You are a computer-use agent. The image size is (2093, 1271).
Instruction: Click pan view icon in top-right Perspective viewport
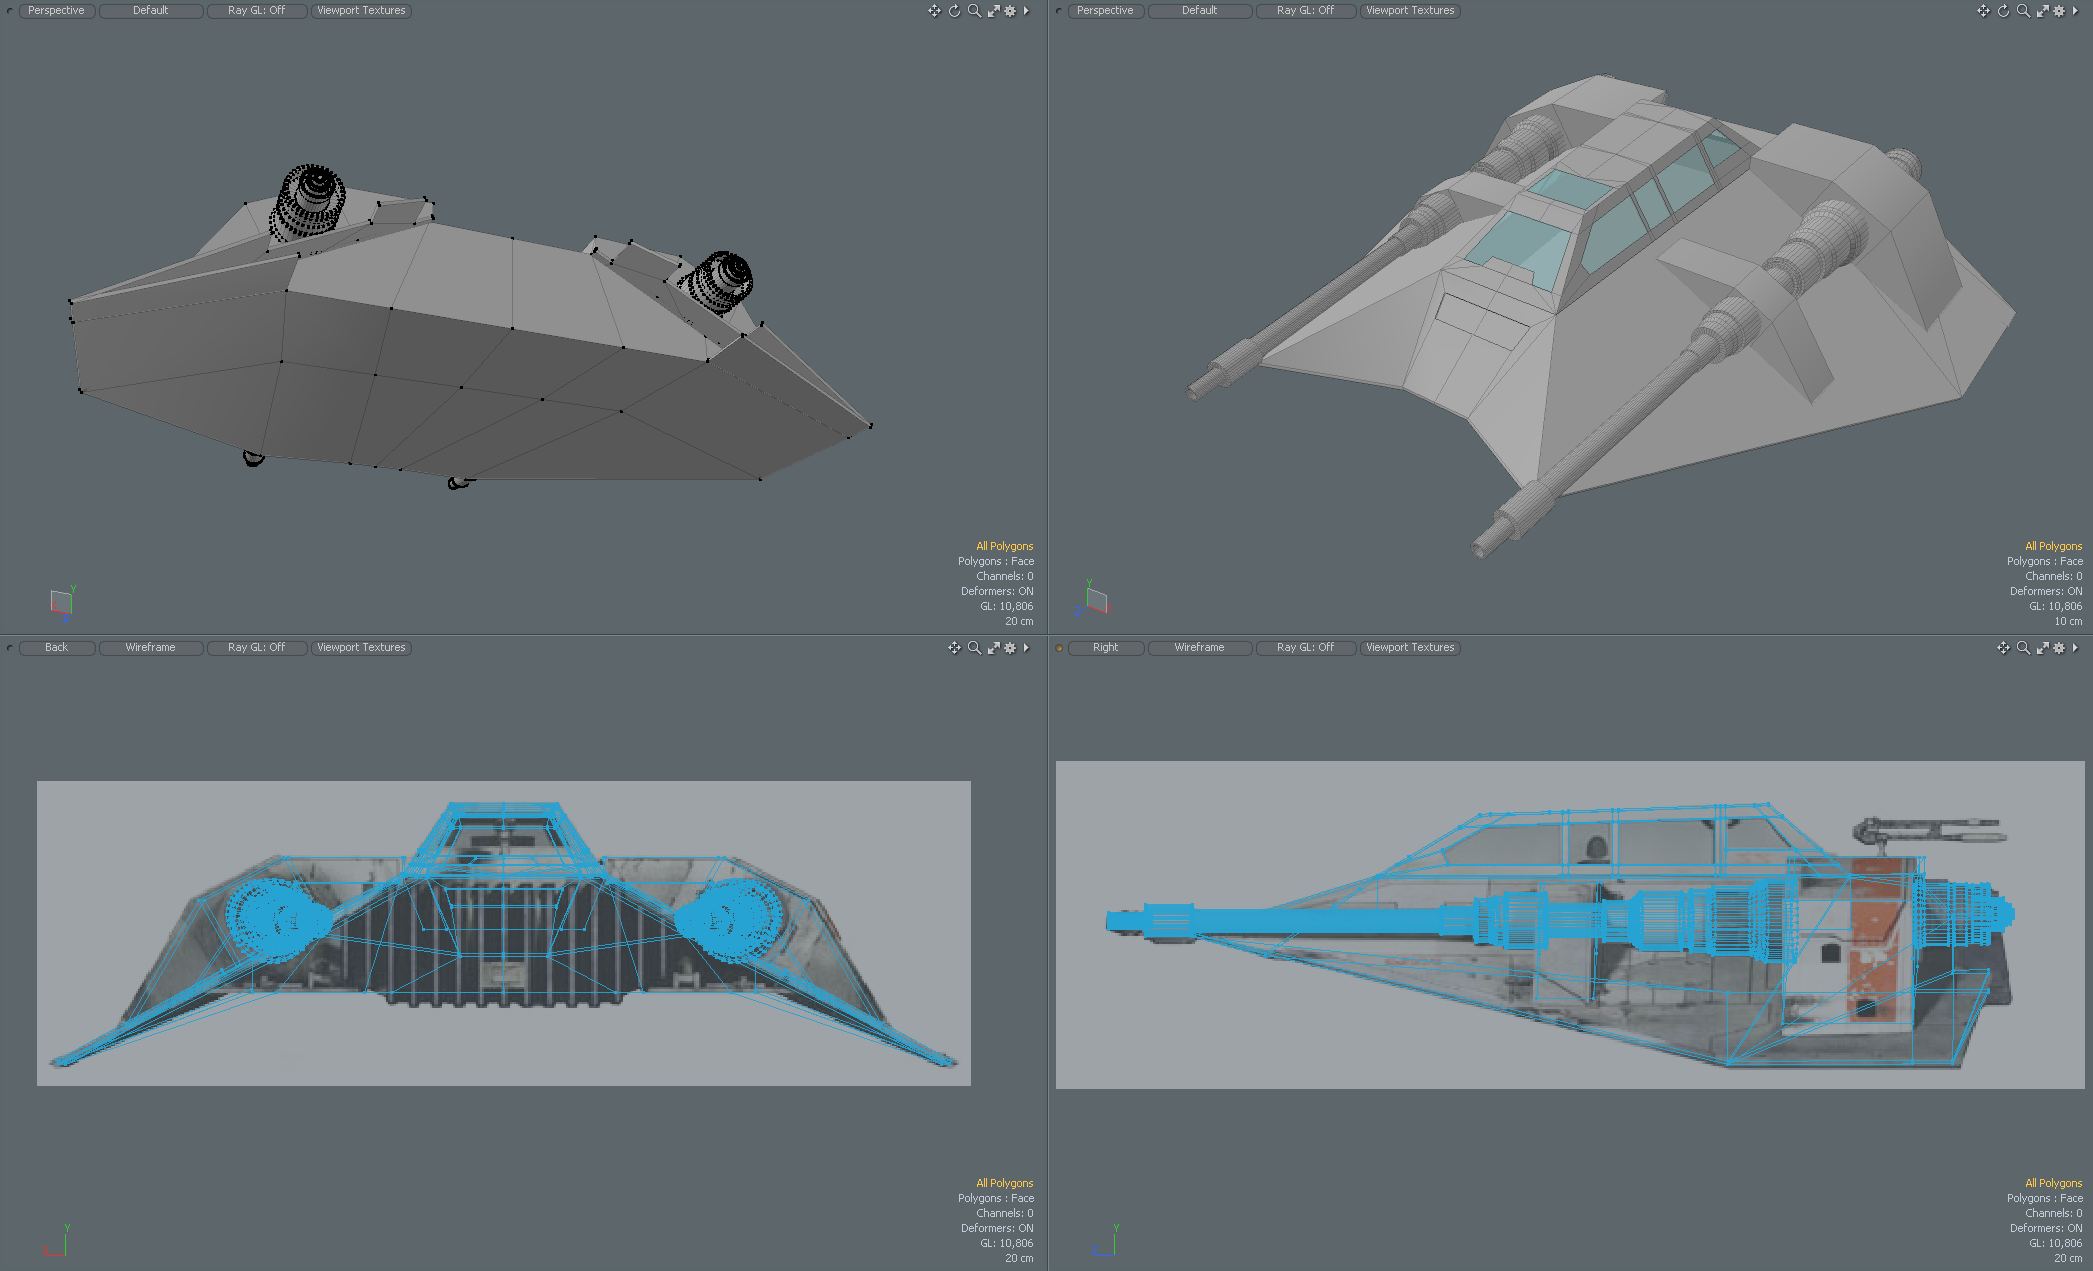(1983, 11)
